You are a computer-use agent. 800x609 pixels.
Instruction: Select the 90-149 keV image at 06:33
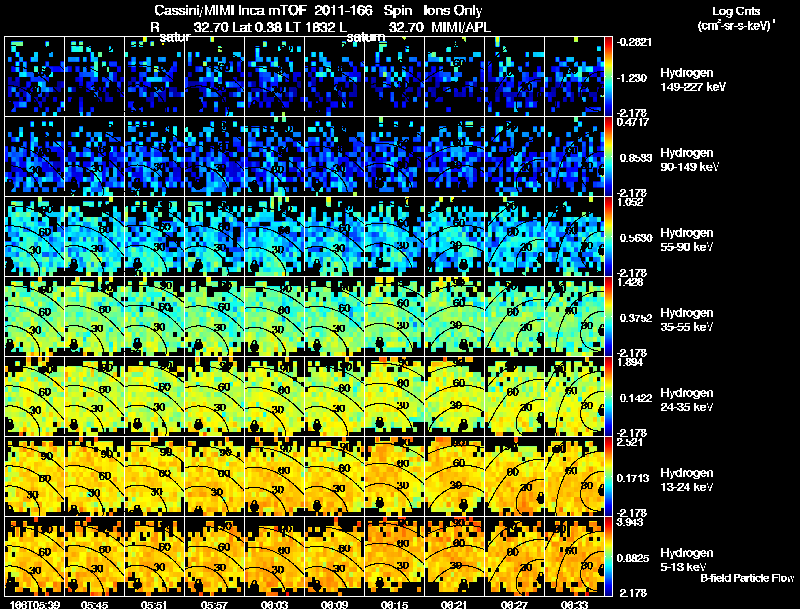[577, 156]
